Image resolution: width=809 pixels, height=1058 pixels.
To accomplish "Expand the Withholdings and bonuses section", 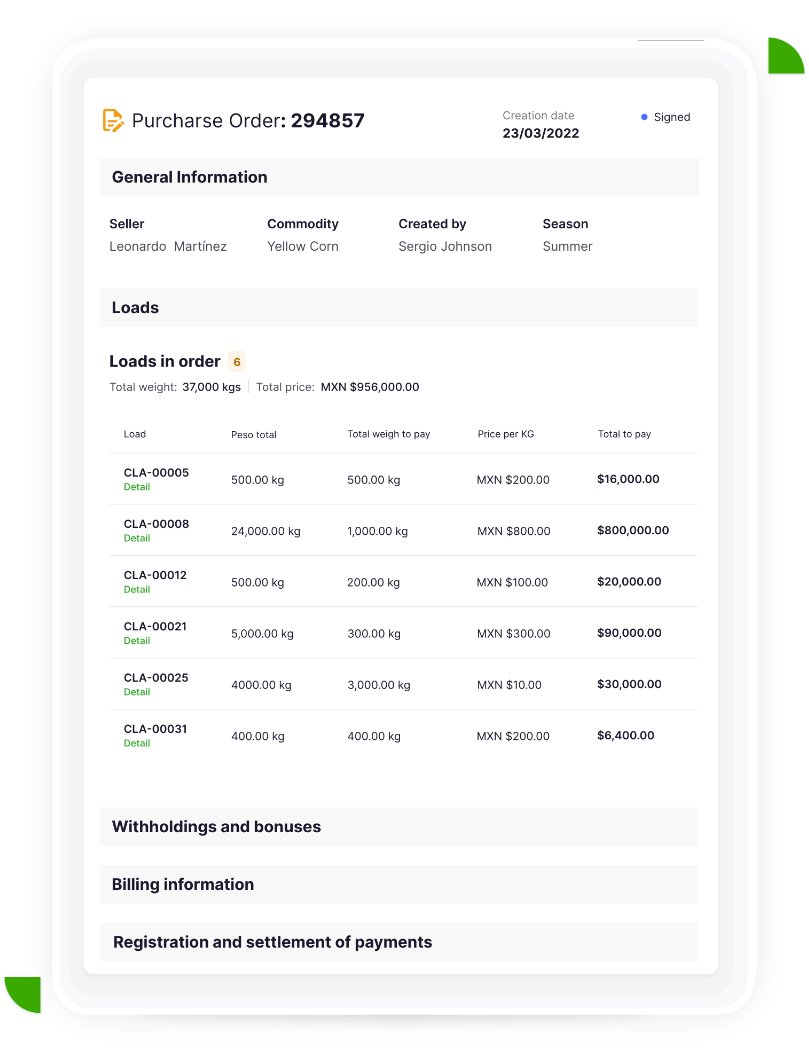I will click(216, 826).
